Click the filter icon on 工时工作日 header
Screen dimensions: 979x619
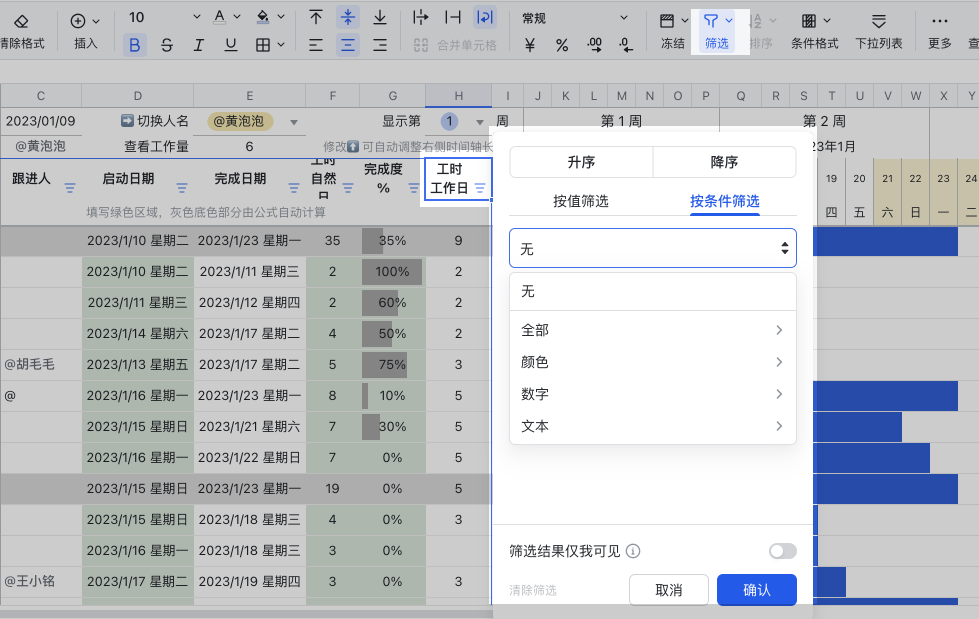tap(480, 187)
